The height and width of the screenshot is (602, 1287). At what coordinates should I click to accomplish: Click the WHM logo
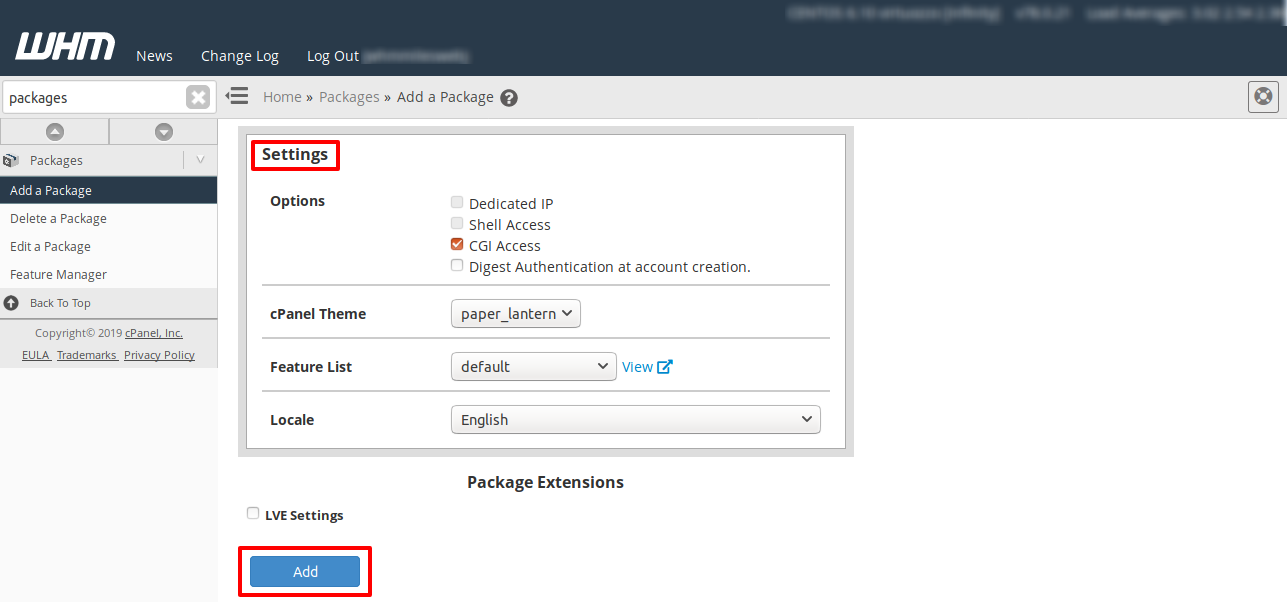(x=65, y=47)
